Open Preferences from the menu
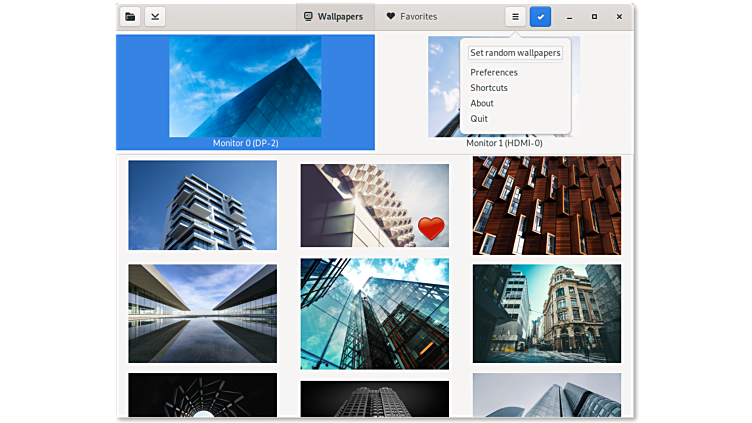Viewport: 752px width, 423px height. (x=494, y=72)
